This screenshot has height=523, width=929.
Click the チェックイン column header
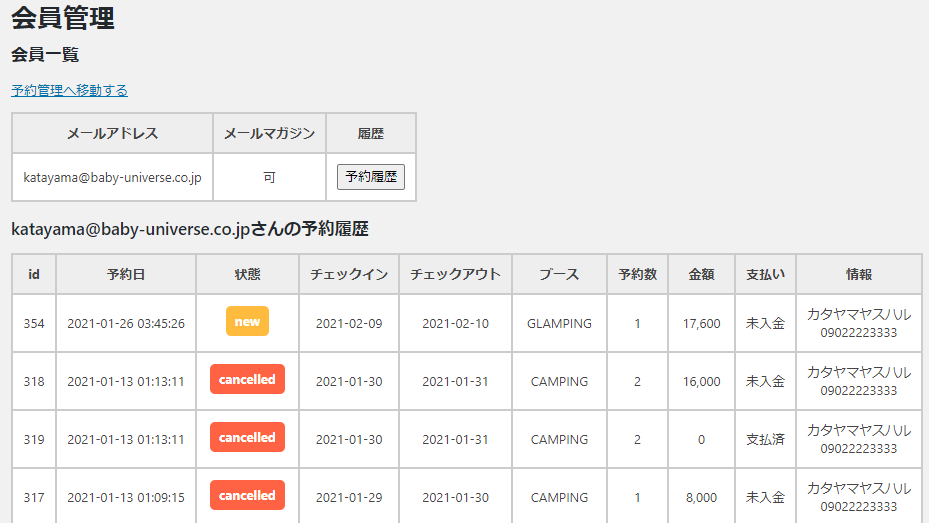tap(348, 274)
